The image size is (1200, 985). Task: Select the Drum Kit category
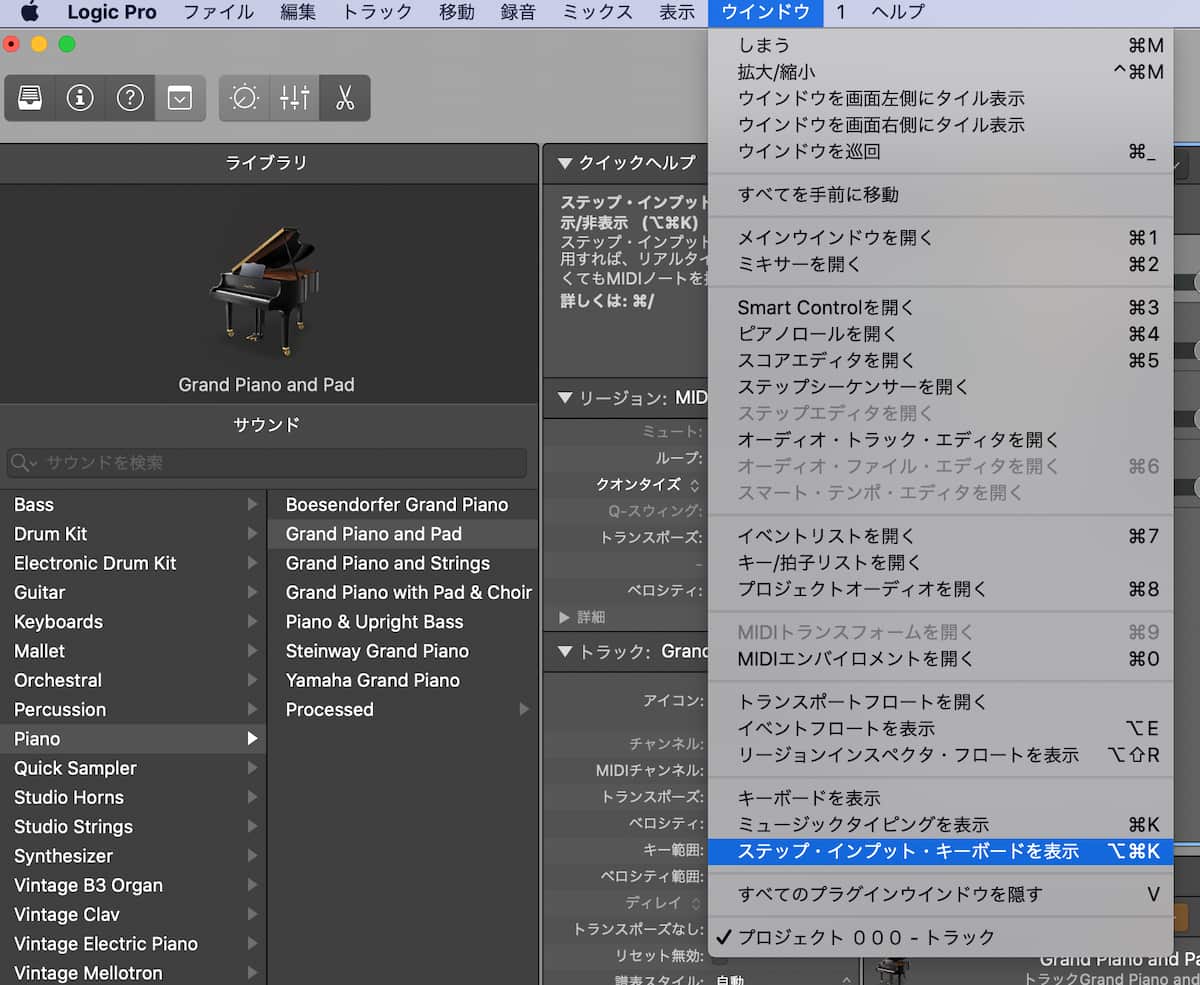[x=133, y=534]
